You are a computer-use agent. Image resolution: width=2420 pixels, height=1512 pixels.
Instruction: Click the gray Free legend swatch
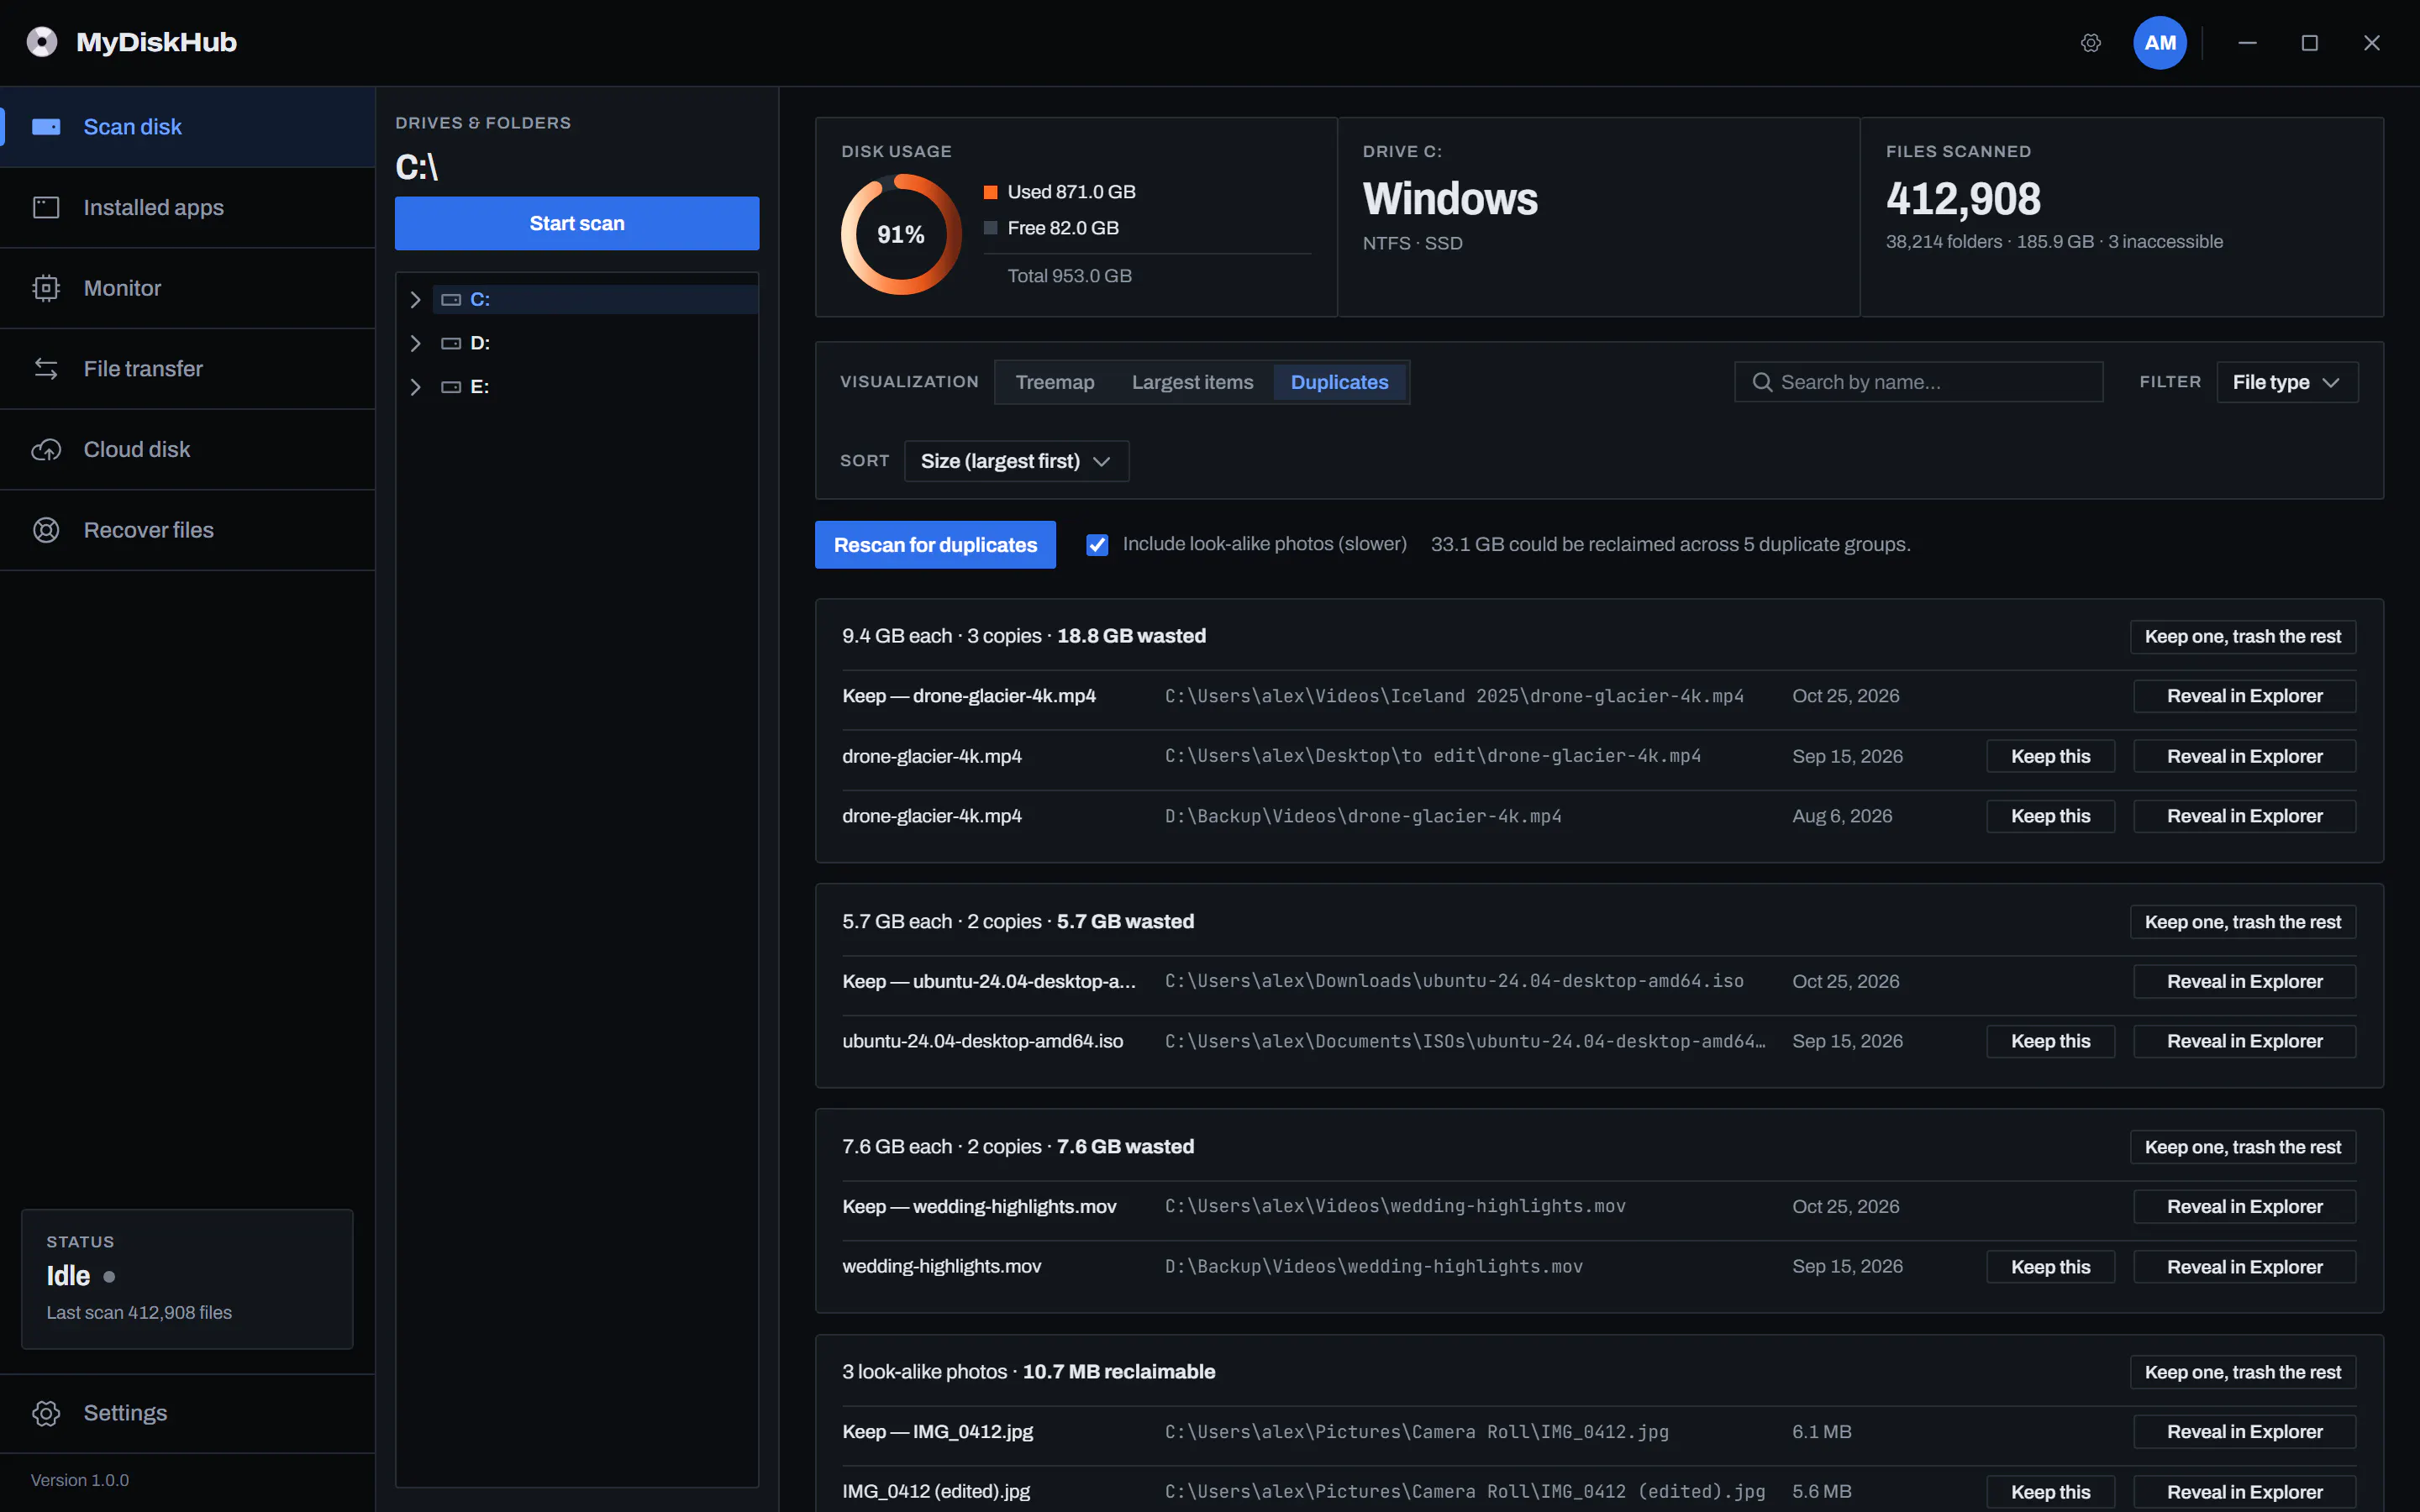click(990, 228)
